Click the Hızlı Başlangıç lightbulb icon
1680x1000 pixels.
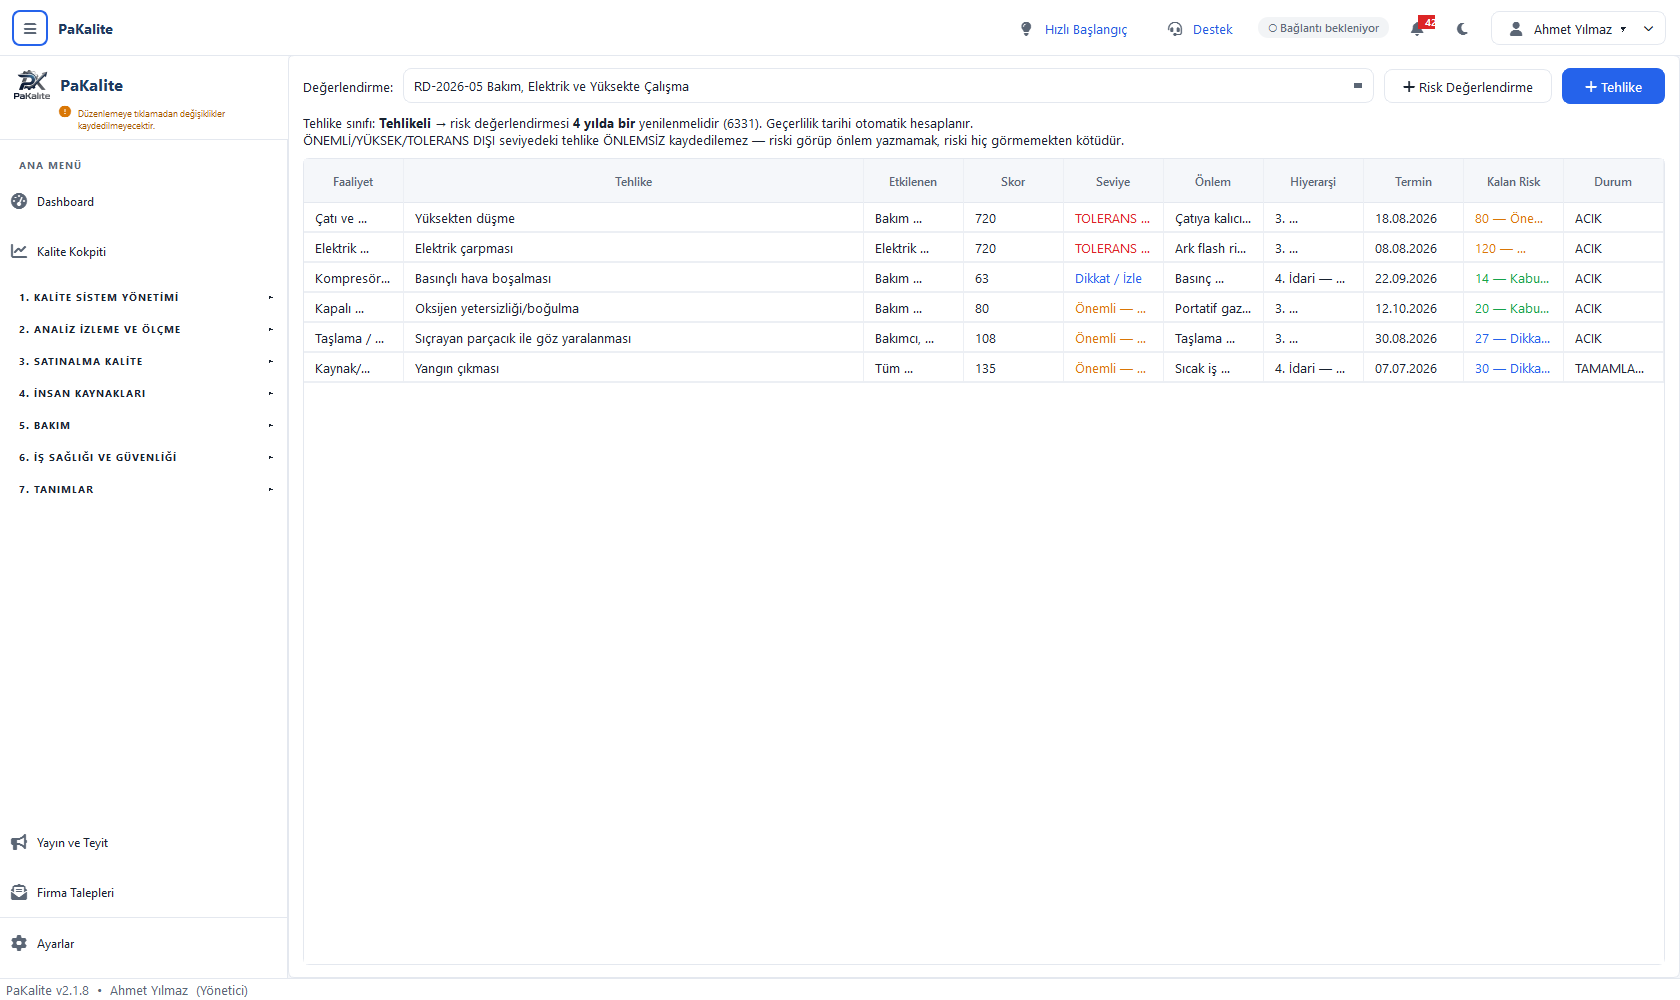(x=1026, y=29)
